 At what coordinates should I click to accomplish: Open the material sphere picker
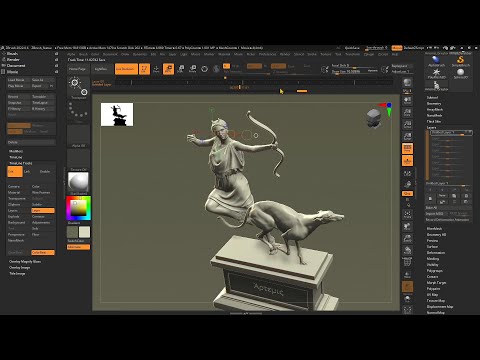[x=79, y=183]
